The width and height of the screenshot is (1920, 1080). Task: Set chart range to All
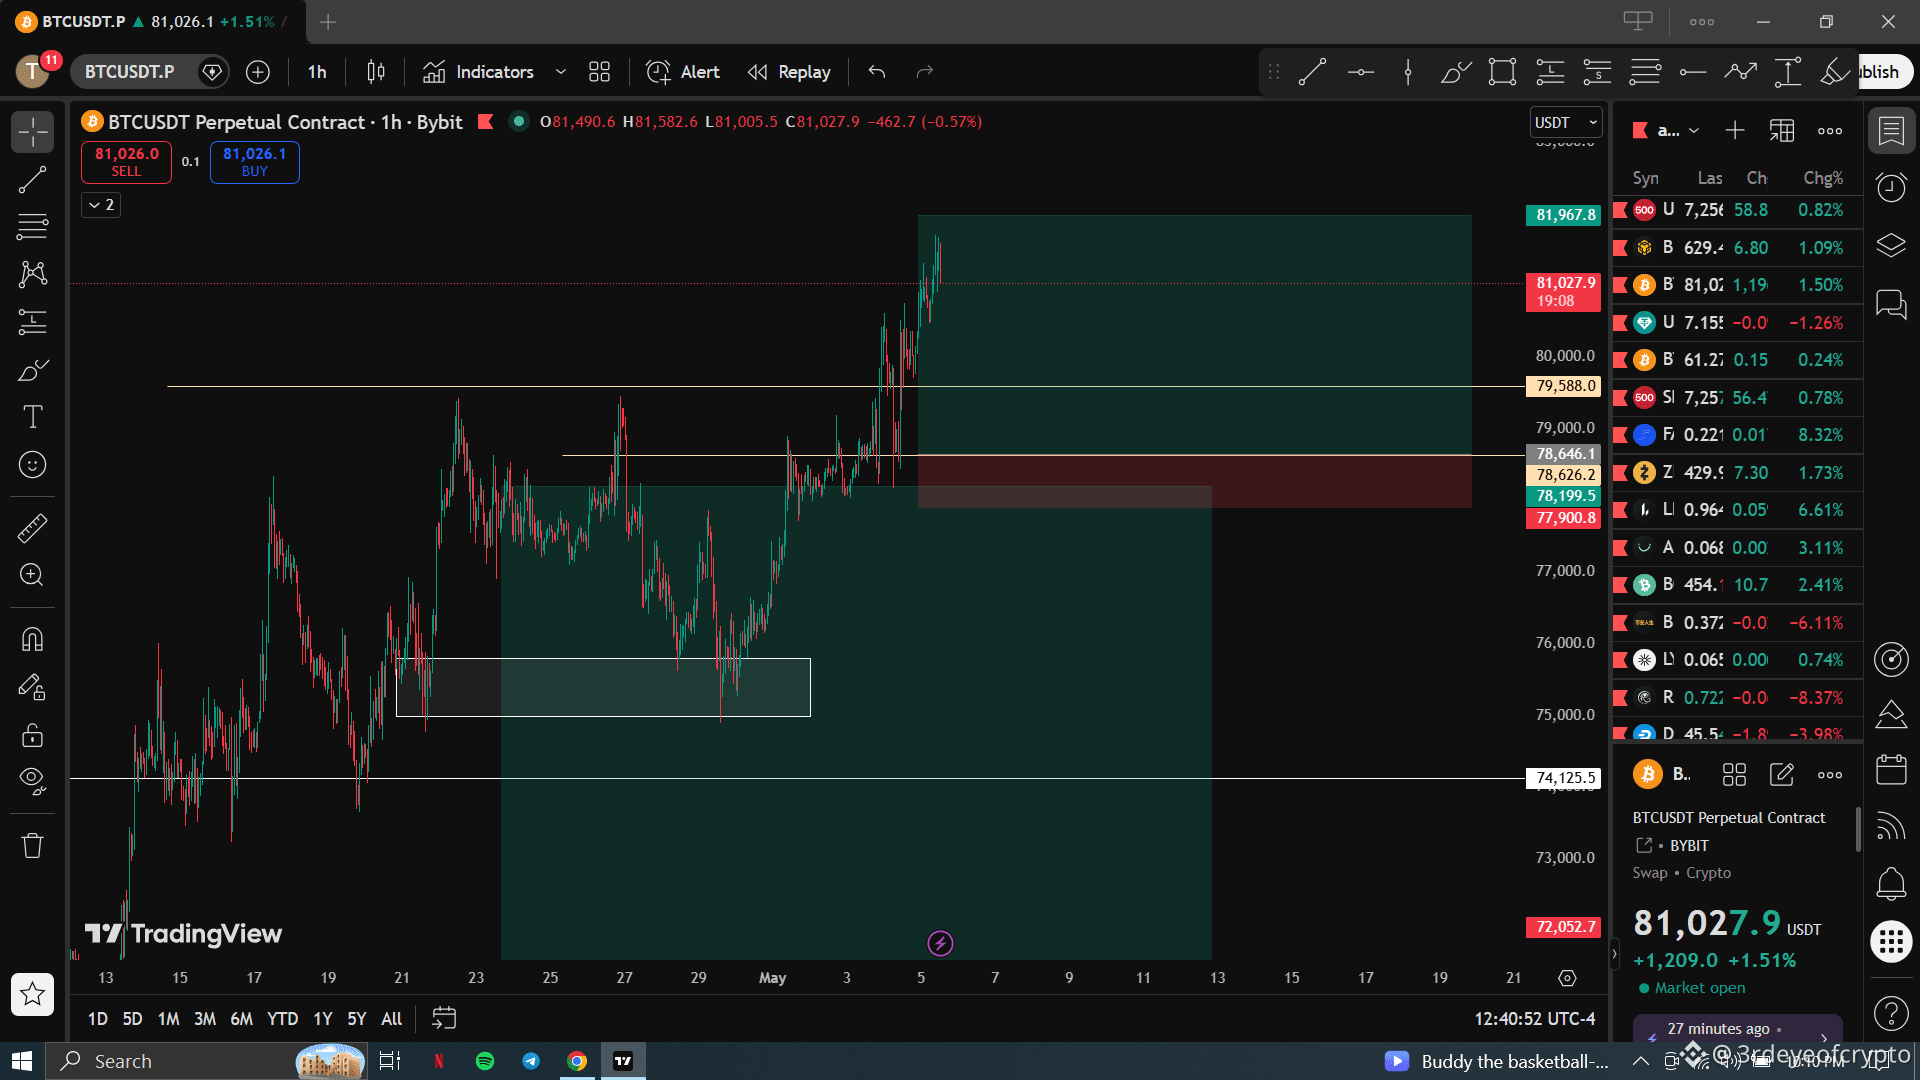pyautogui.click(x=392, y=1019)
